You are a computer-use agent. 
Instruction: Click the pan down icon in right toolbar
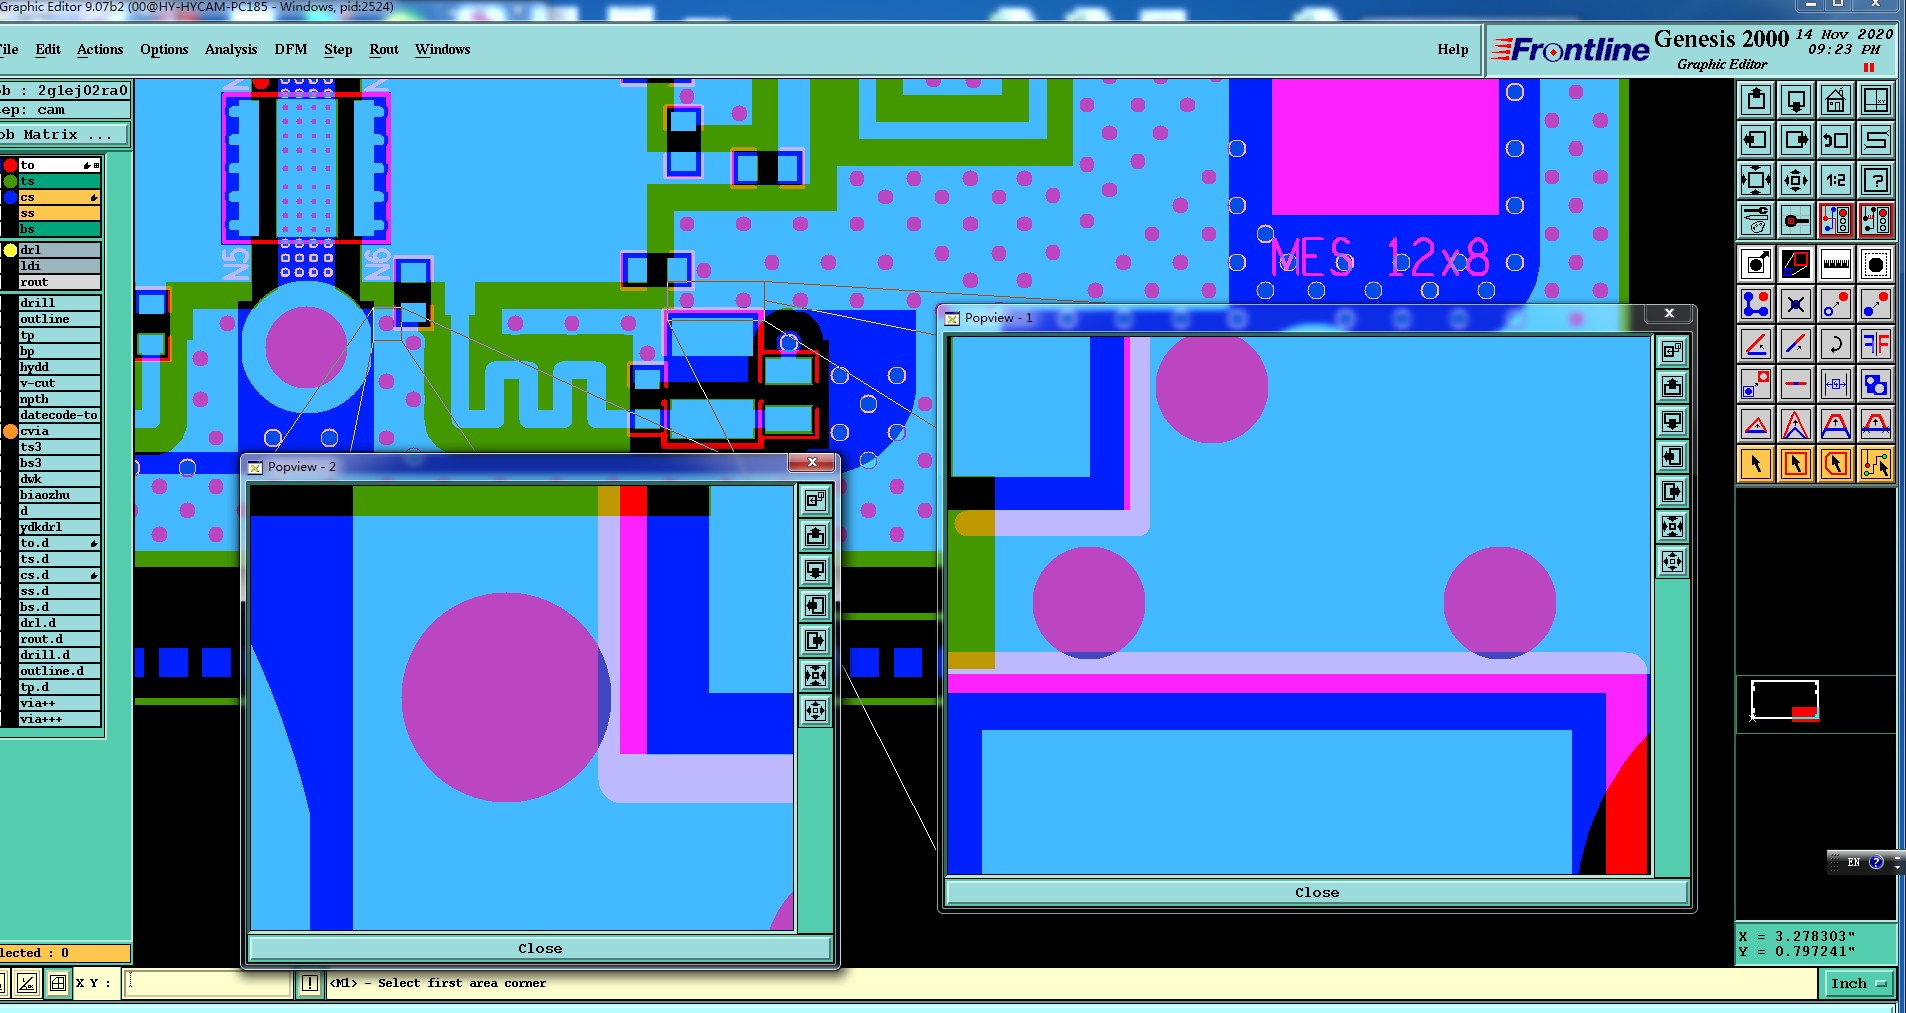(1796, 100)
